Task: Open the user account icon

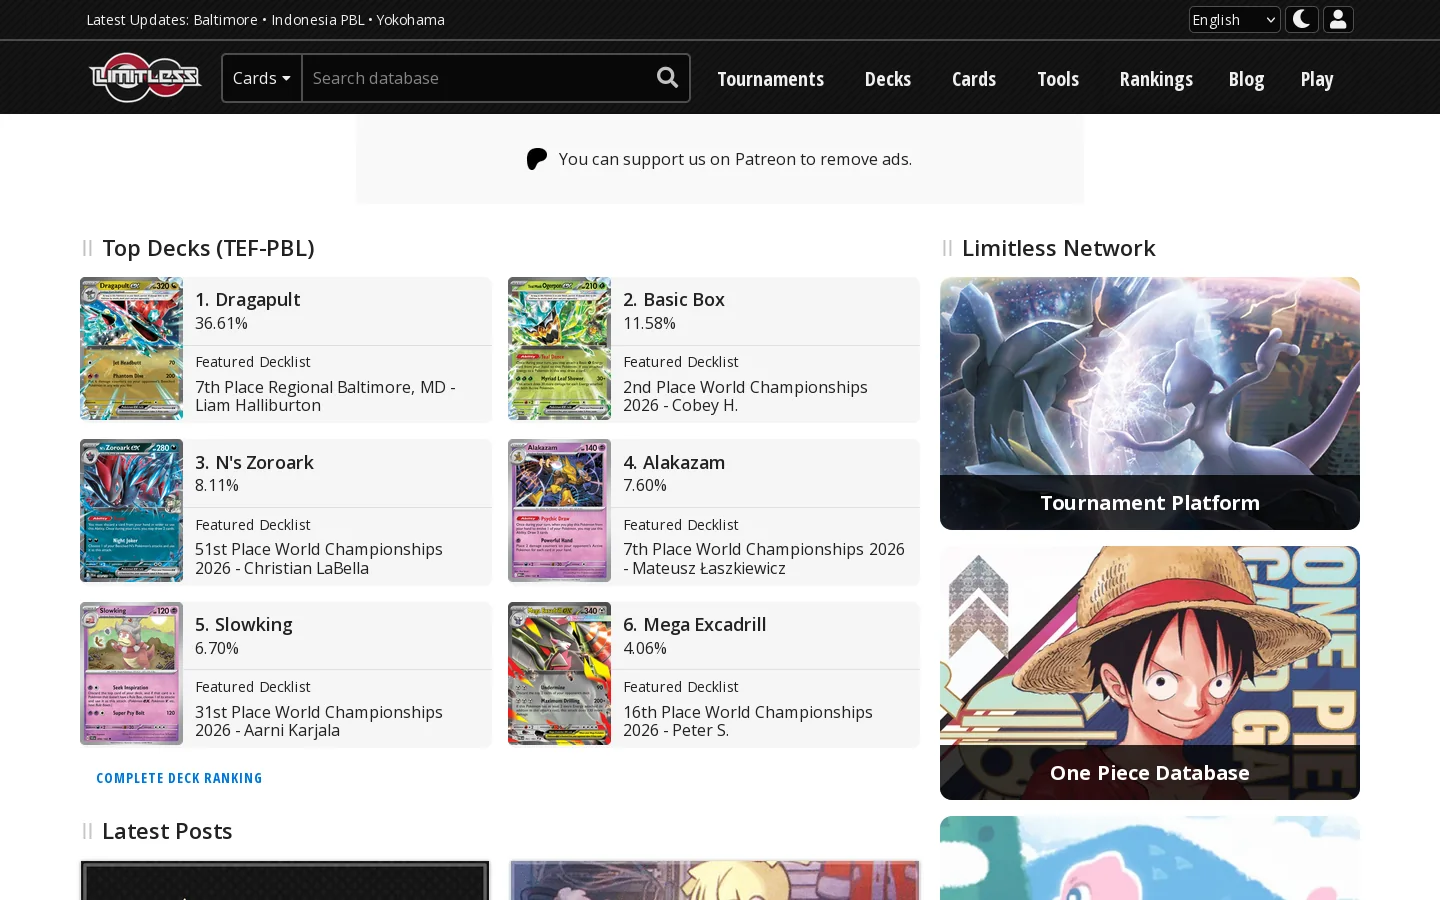Action: [x=1338, y=19]
